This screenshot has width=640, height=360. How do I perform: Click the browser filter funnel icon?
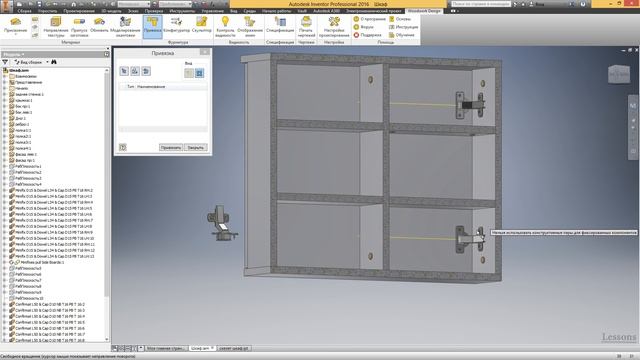[5, 62]
